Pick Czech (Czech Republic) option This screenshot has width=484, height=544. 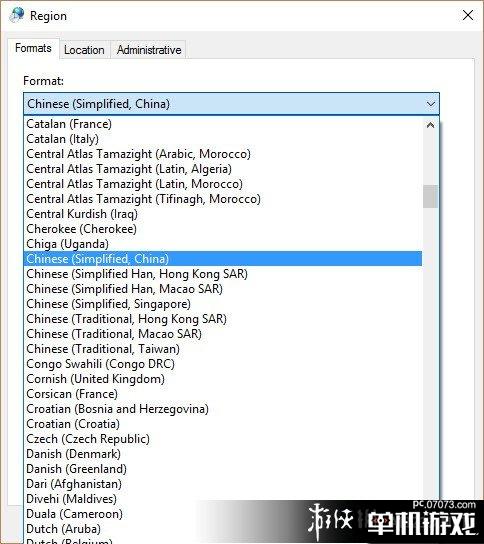pos(88,439)
